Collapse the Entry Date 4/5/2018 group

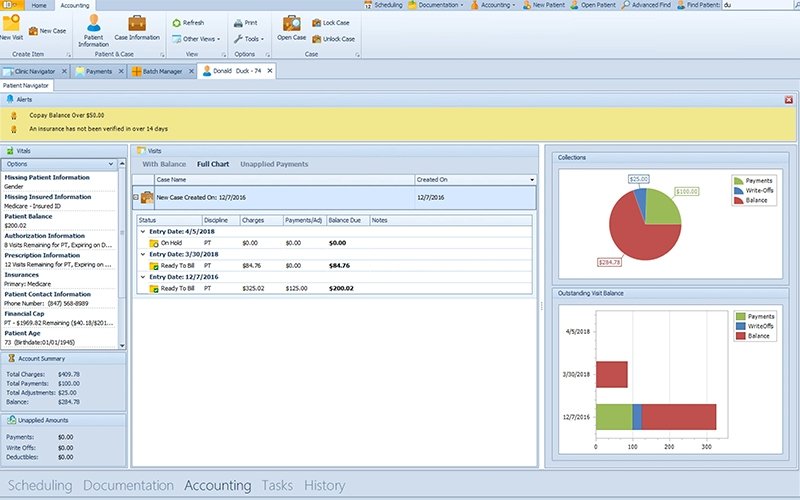click(141, 231)
